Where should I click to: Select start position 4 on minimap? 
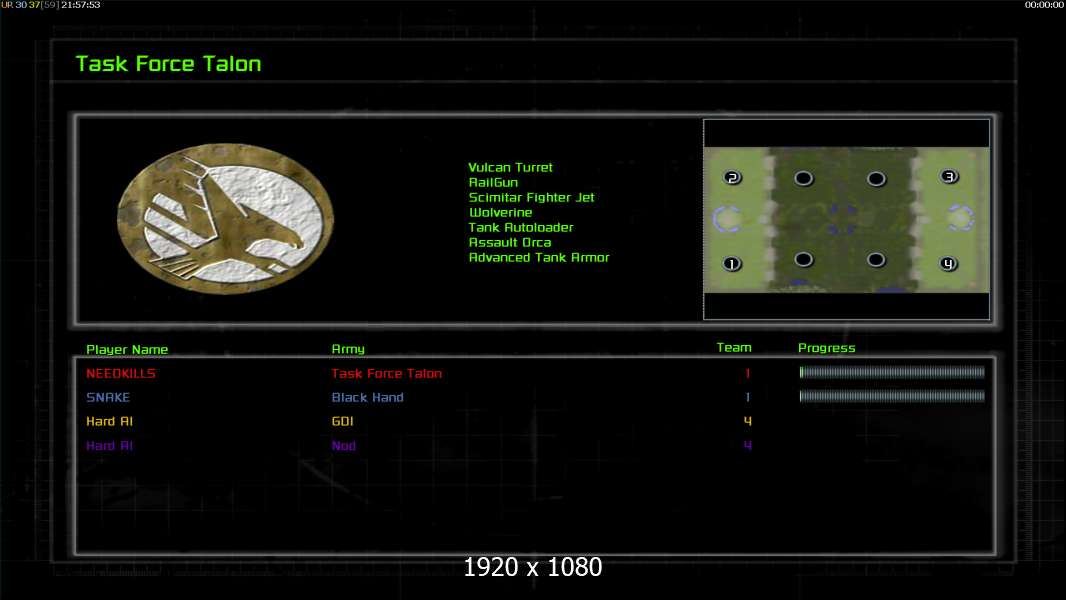(948, 264)
